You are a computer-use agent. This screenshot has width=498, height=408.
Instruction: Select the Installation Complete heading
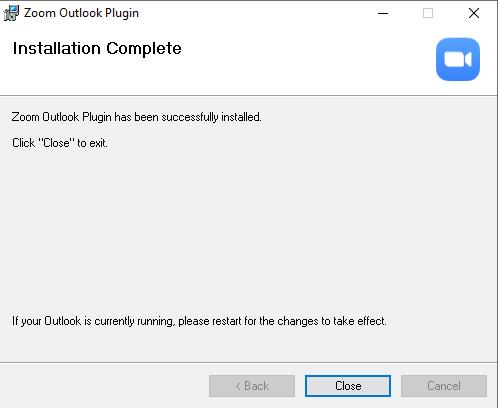pos(97,48)
